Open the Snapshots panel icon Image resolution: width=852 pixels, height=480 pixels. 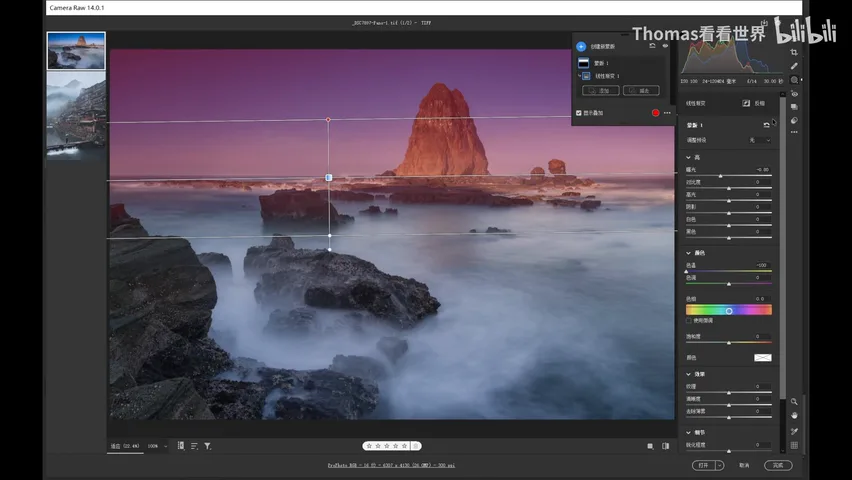[794, 107]
